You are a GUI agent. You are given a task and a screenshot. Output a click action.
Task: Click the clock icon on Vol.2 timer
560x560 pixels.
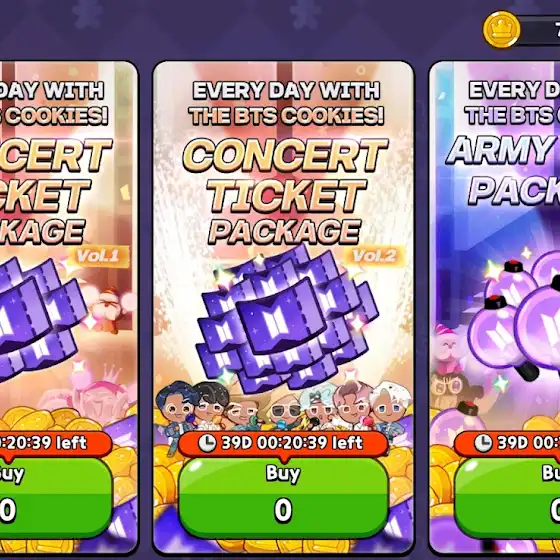coord(208,443)
